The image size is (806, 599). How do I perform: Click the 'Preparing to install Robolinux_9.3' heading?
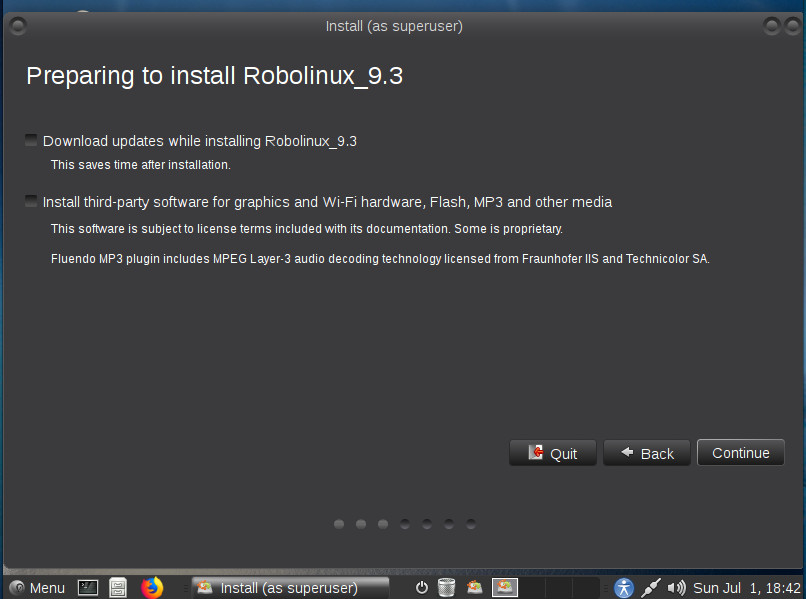point(214,76)
